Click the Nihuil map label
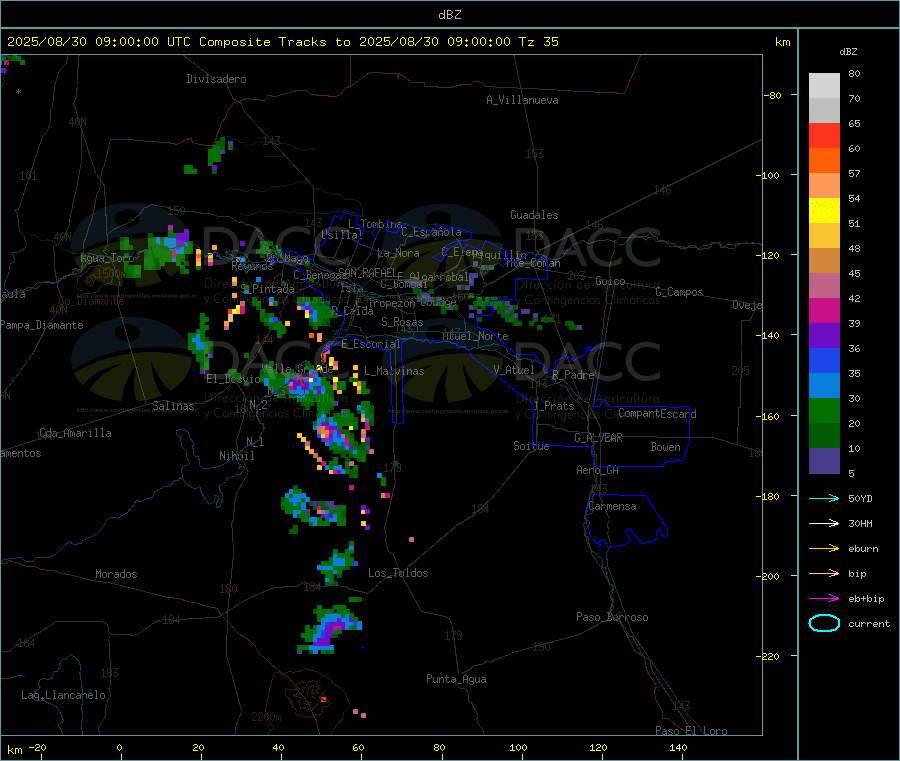 pyautogui.click(x=237, y=456)
